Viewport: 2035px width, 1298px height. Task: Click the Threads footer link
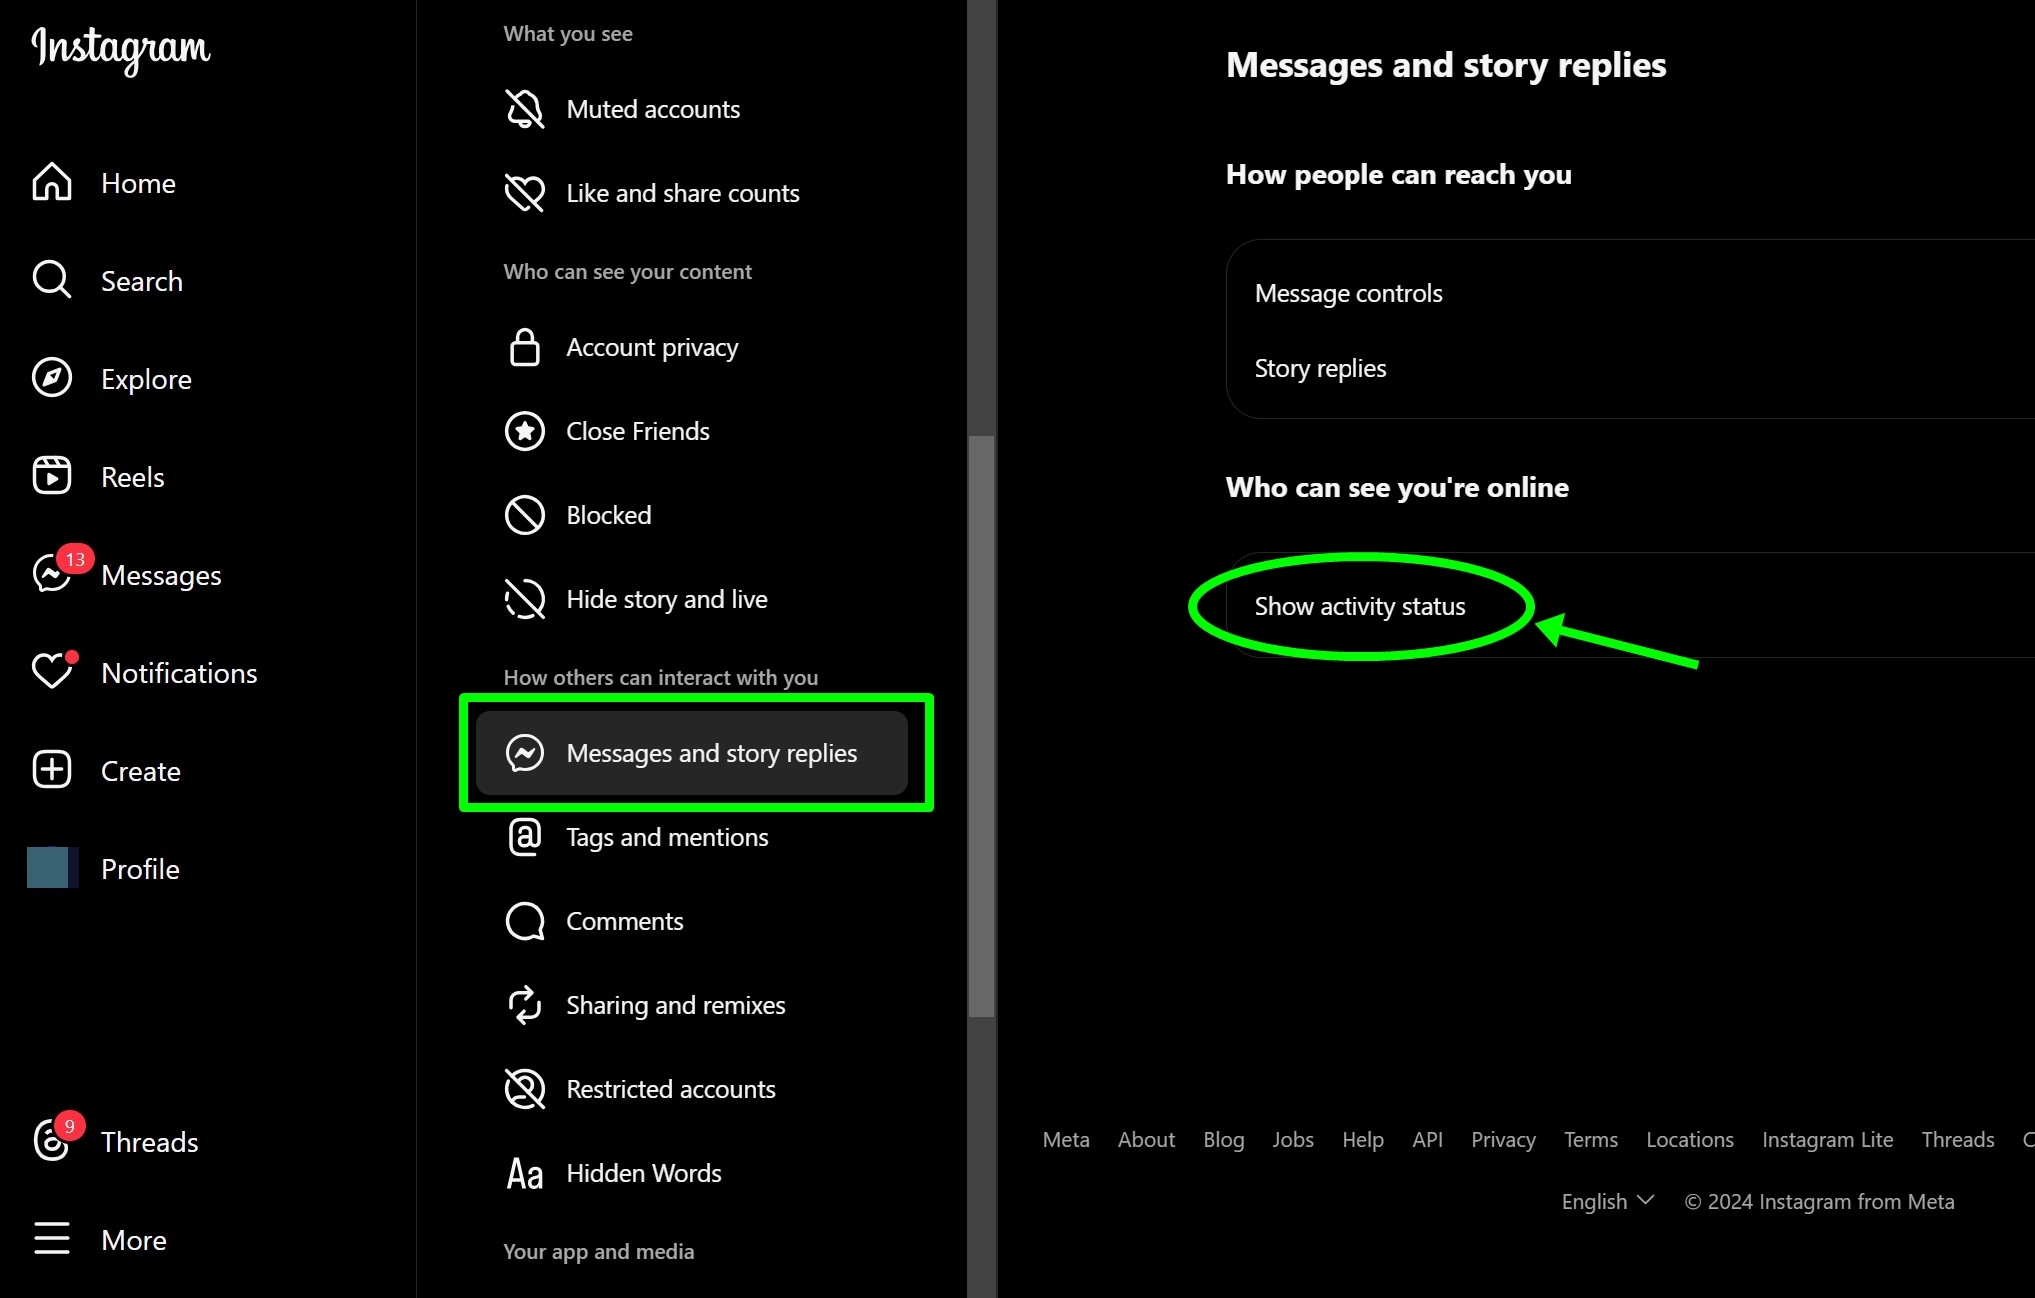click(1957, 1140)
